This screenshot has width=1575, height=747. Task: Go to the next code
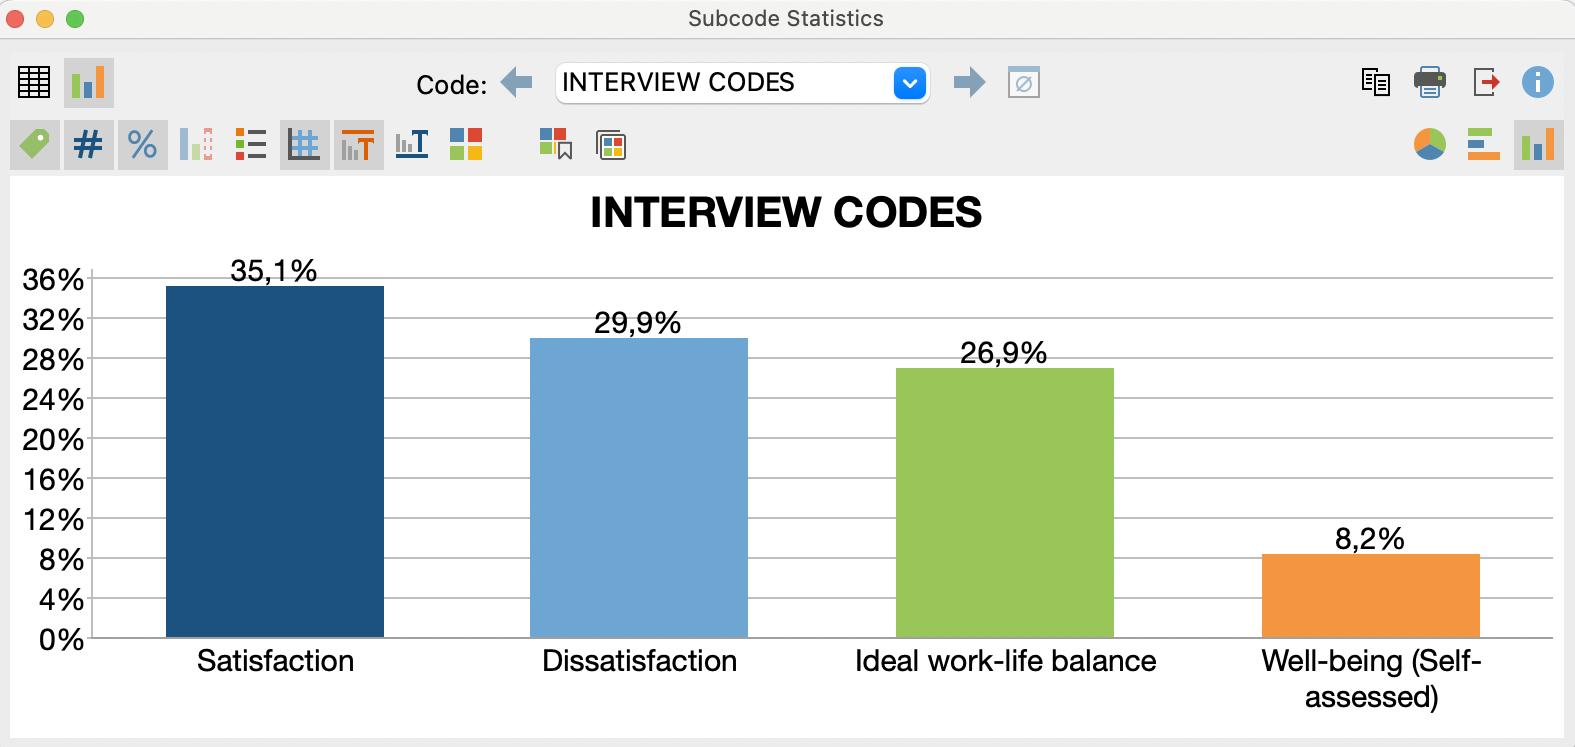967,83
